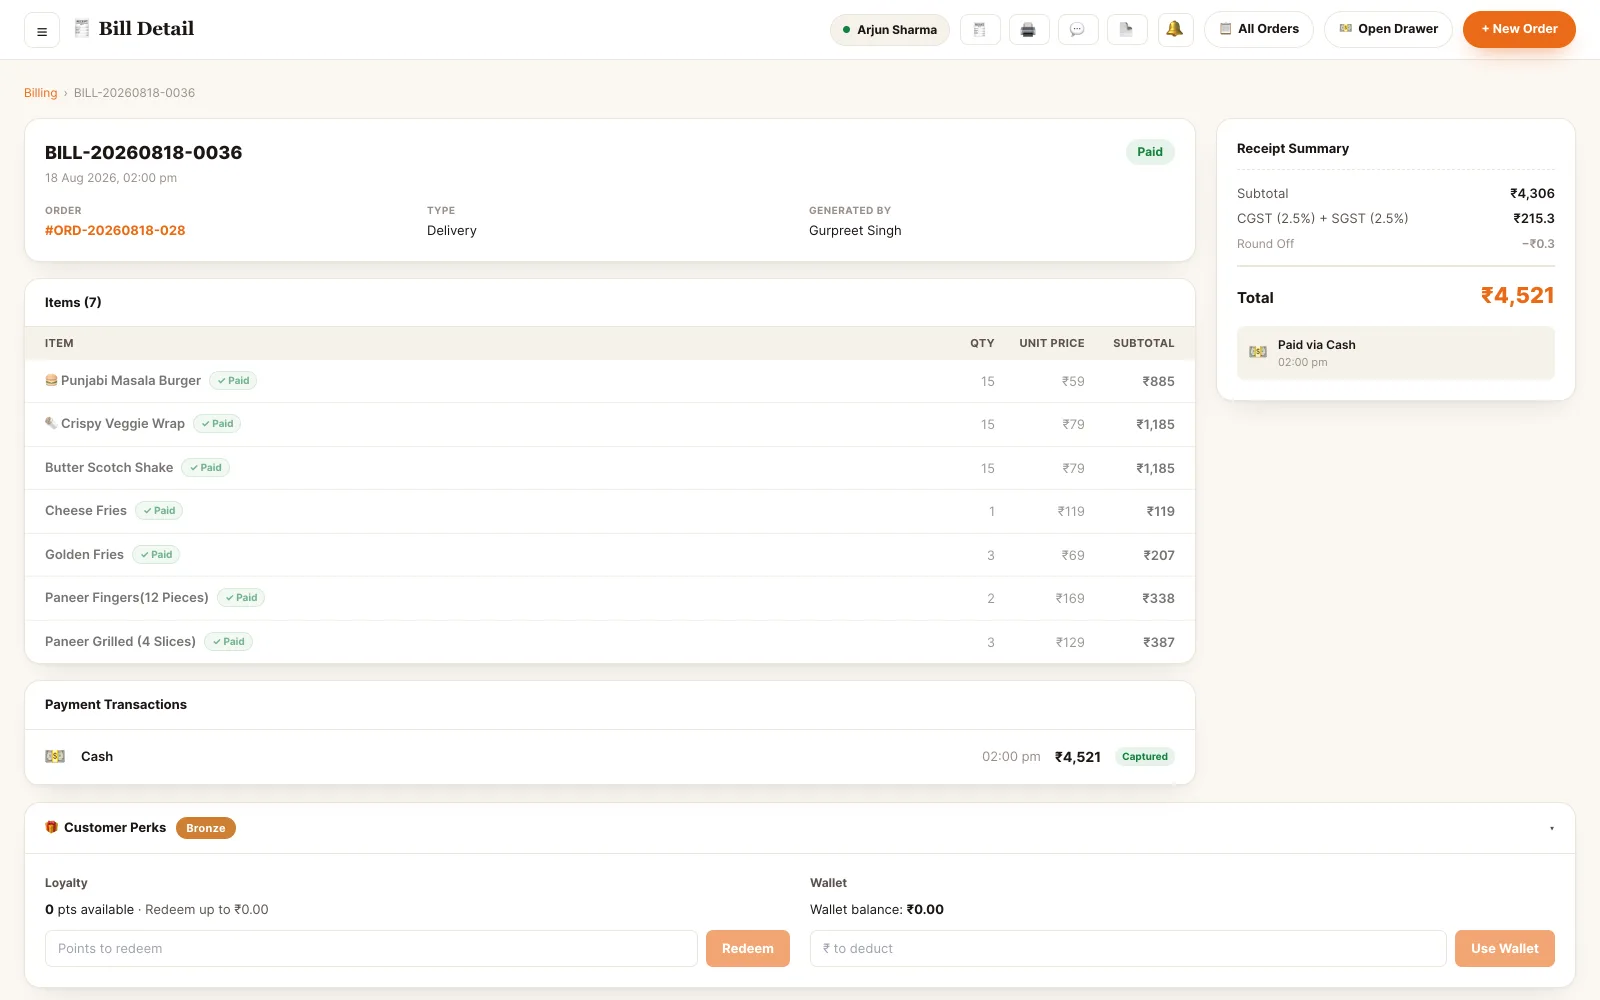Open the notifications bell
The height and width of the screenshot is (1000, 1600).
(1175, 29)
